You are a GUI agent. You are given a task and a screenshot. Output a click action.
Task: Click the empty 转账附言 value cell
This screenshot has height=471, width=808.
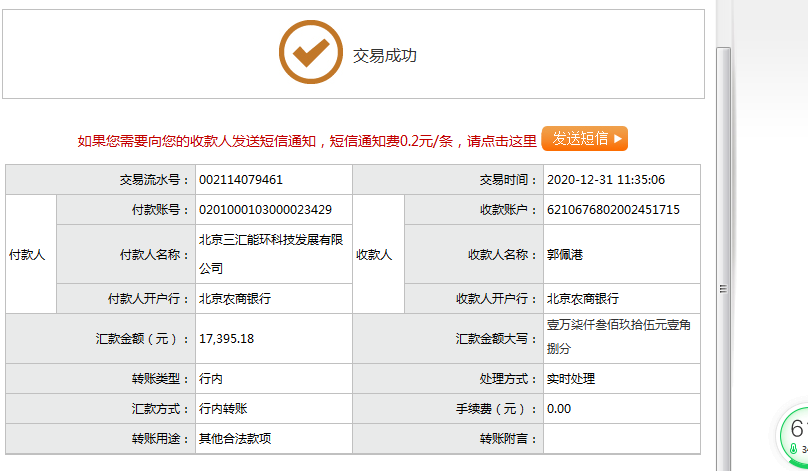[621, 439]
